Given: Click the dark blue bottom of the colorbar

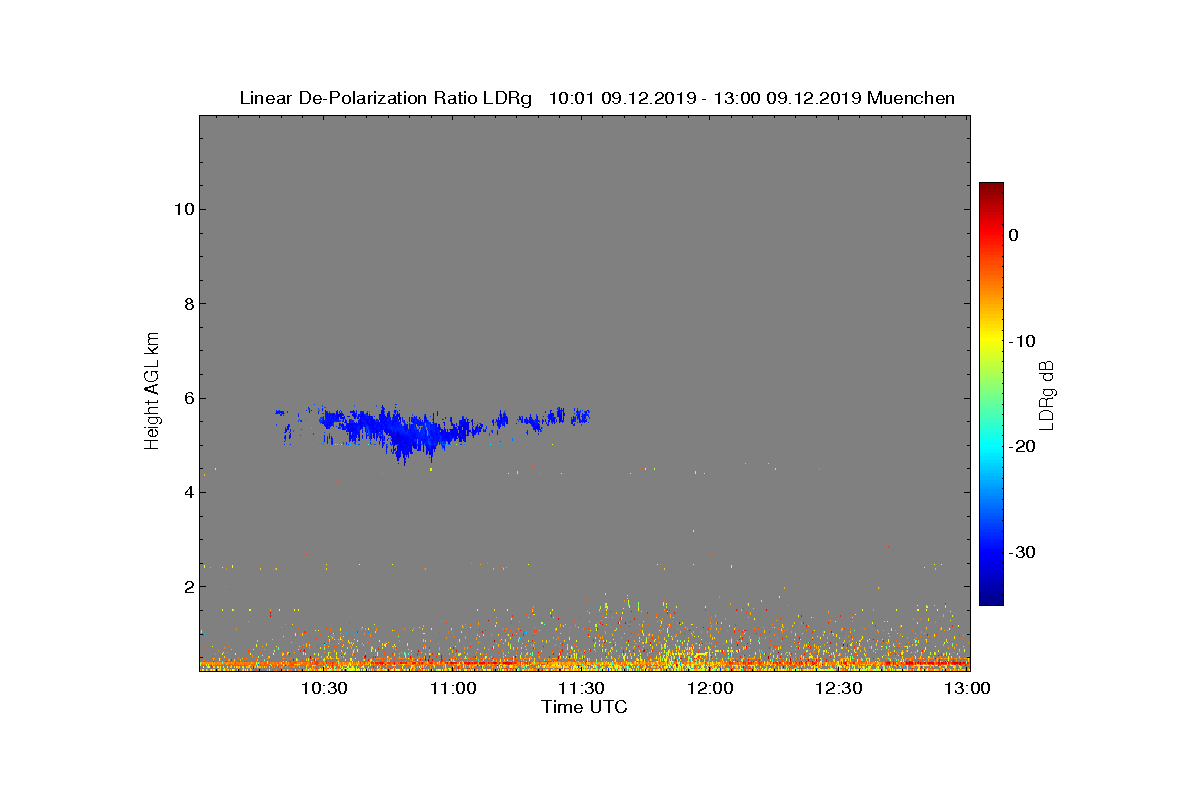Looking at the screenshot, I should pos(991,595).
